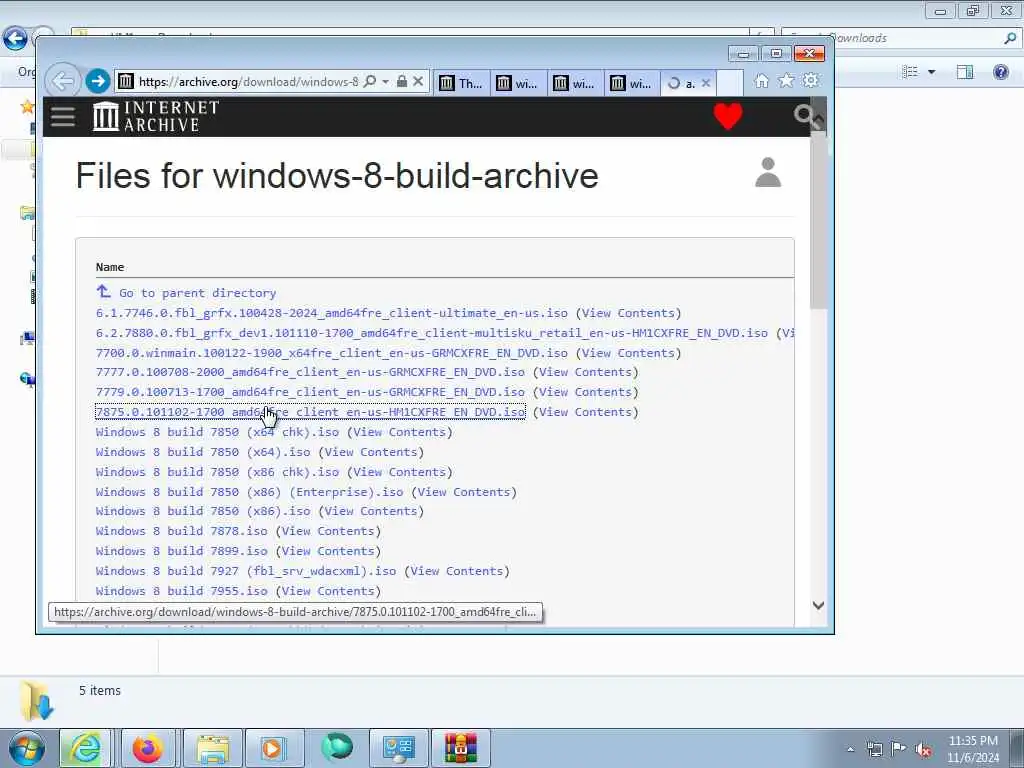Image resolution: width=1024 pixels, height=768 pixels.
Task: Switch to the first 'wi...' tab
Action: (x=518, y=83)
